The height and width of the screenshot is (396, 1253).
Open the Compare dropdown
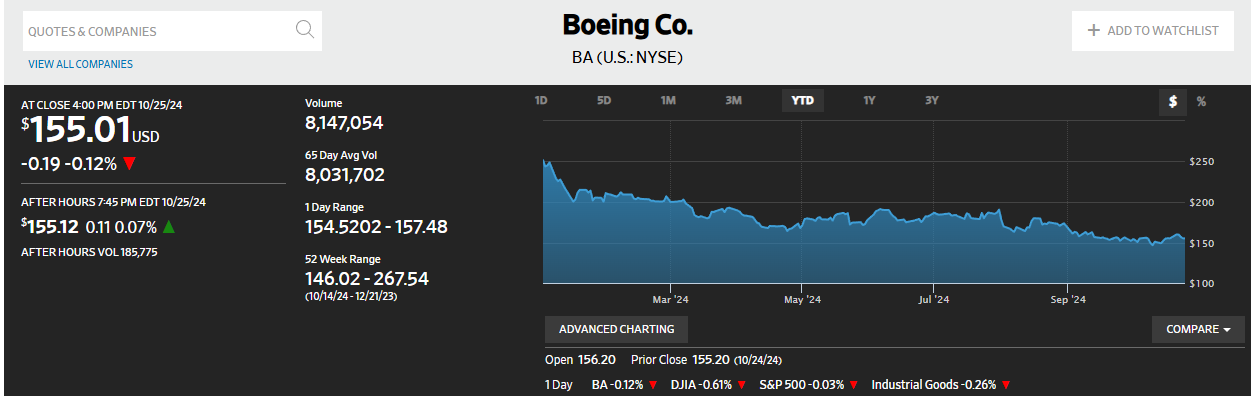tap(1198, 329)
